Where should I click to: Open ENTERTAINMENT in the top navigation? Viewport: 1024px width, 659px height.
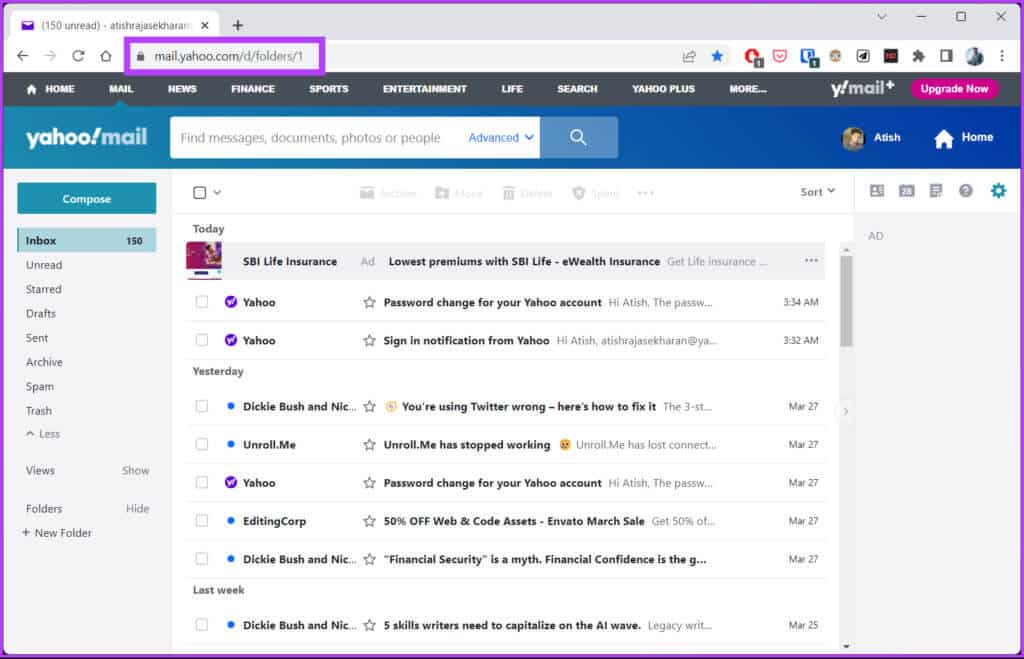[x=424, y=89]
